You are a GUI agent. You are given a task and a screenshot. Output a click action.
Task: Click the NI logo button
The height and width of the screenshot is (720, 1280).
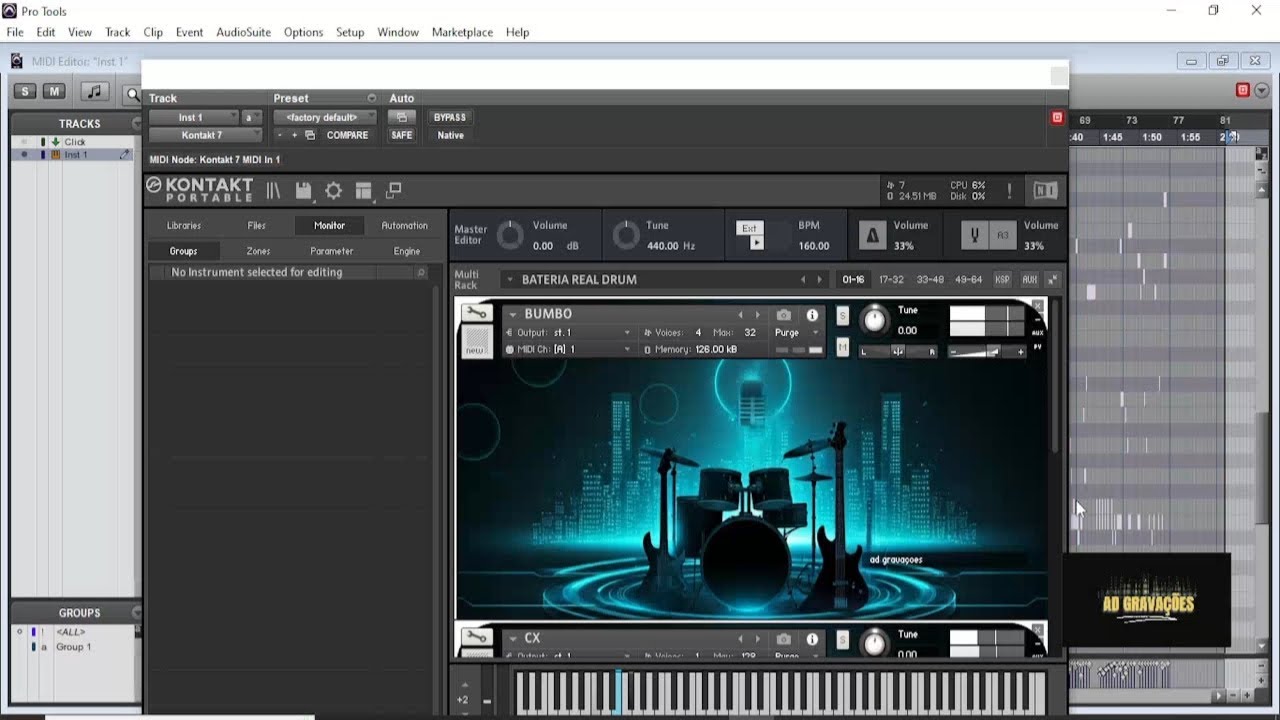[1045, 191]
